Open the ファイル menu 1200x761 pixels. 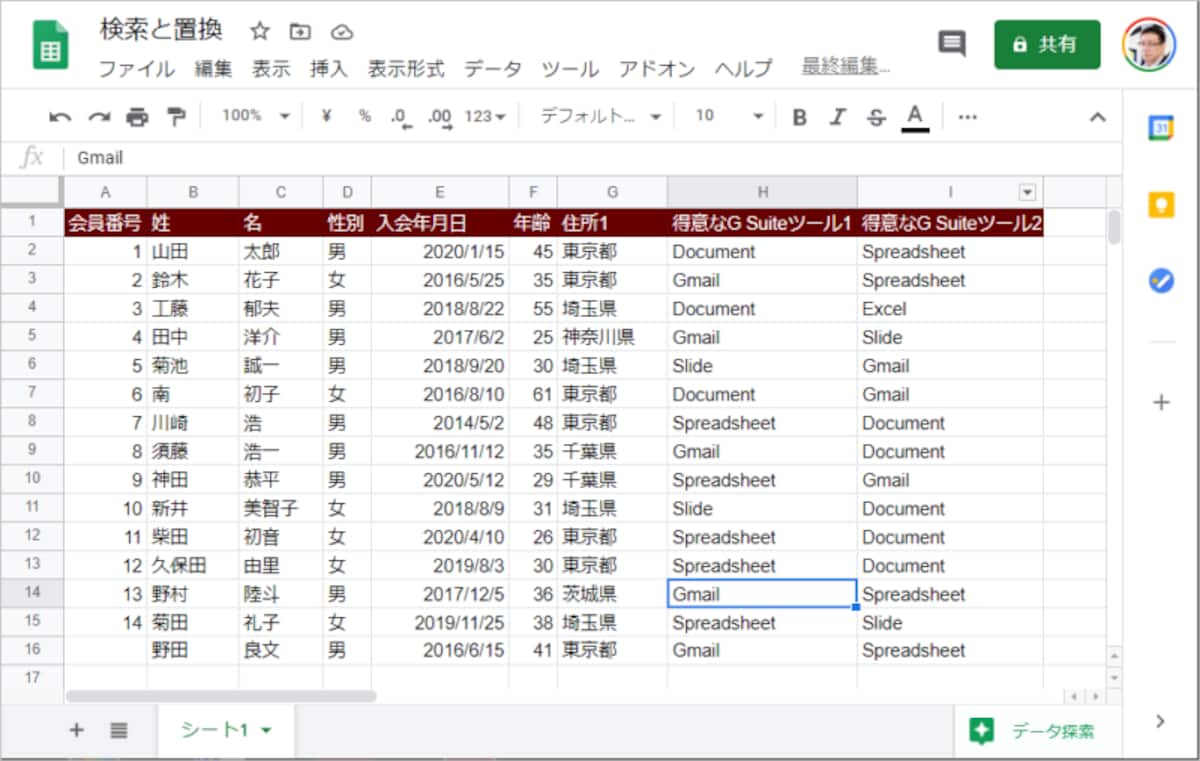tap(136, 69)
